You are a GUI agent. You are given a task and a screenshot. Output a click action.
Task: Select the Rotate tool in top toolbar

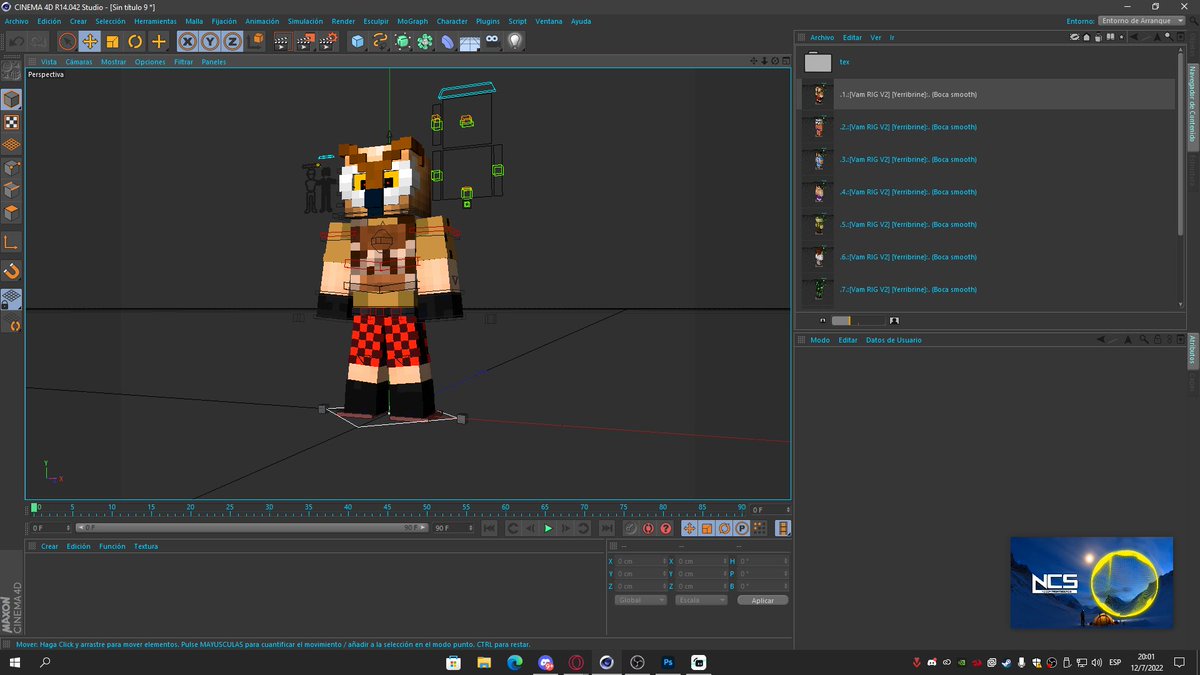click(135, 41)
